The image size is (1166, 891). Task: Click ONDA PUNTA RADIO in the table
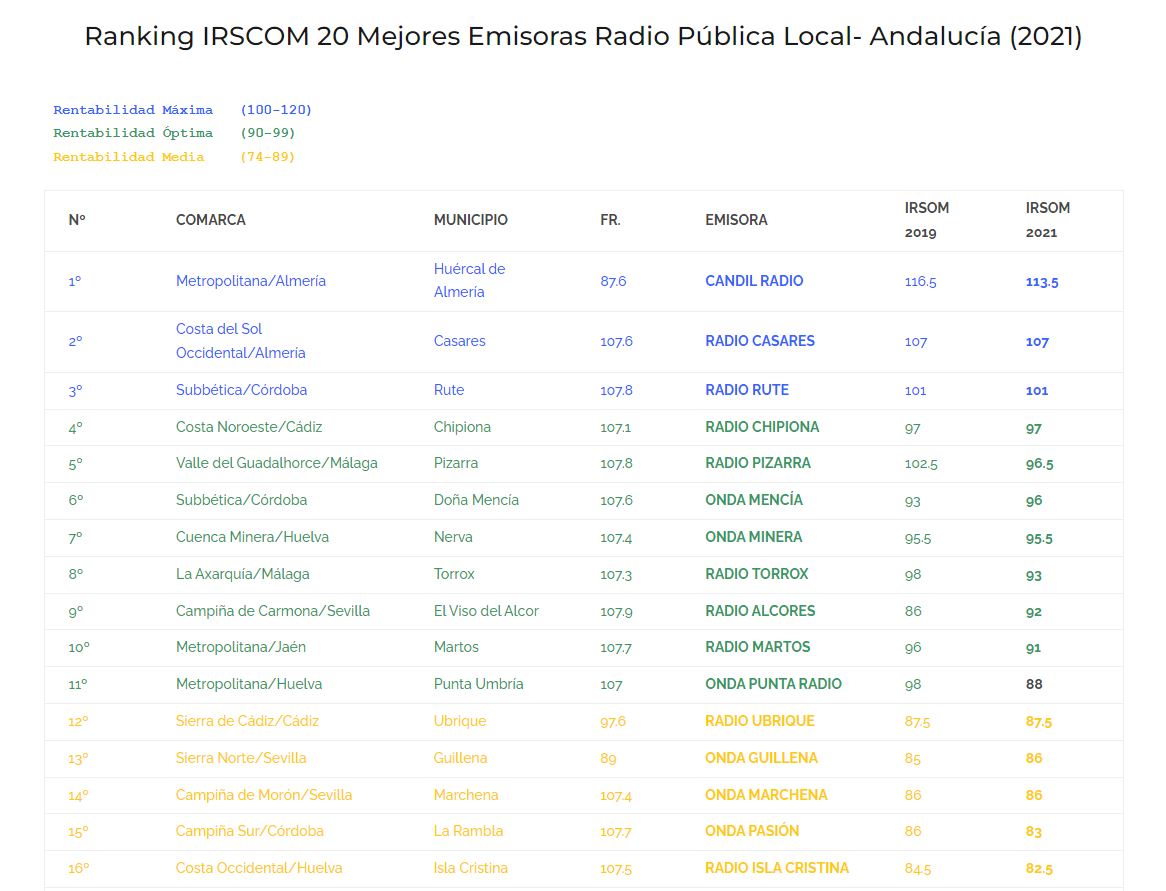point(773,684)
